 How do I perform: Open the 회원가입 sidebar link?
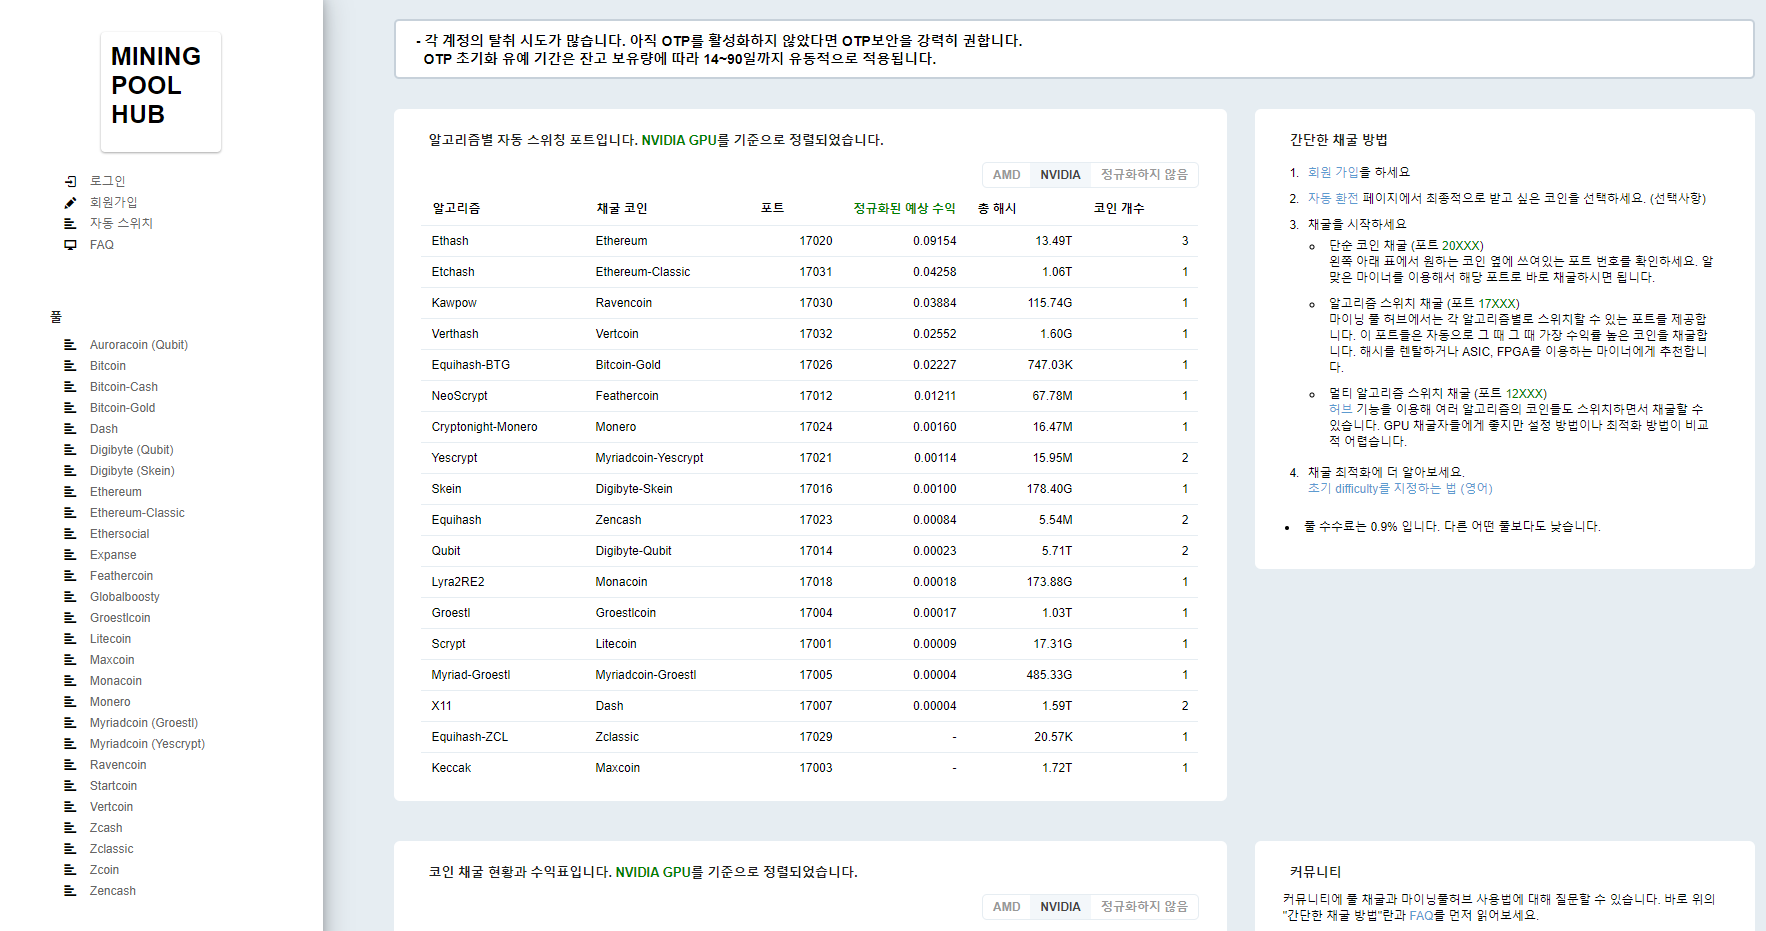coord(113,202)
